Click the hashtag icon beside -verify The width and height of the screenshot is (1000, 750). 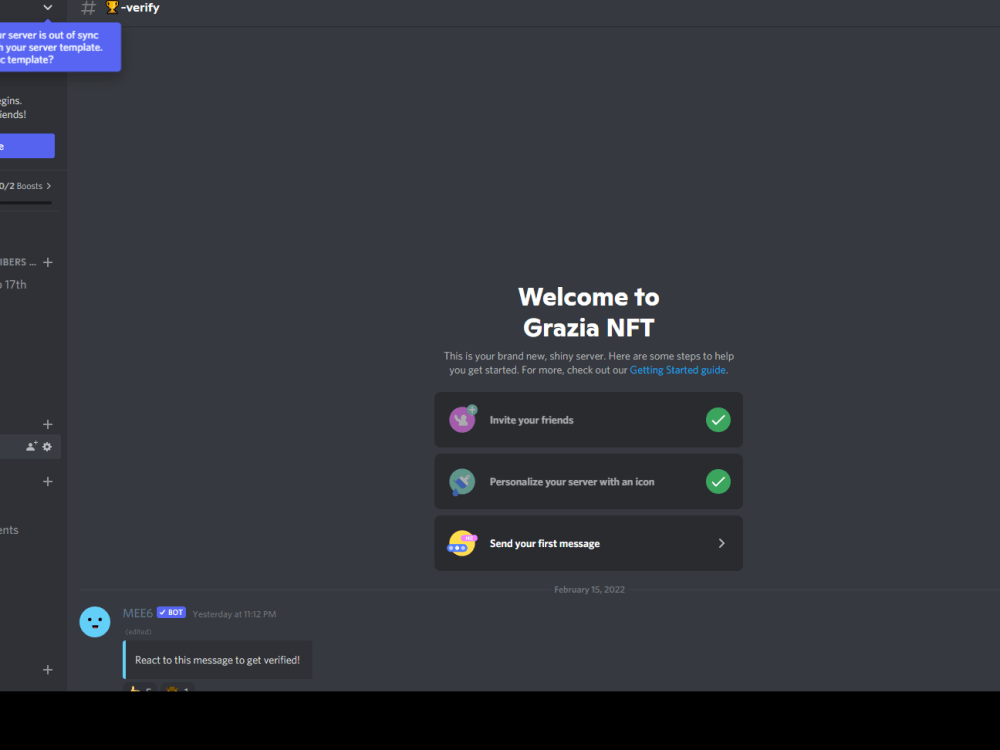coord(87,8)
